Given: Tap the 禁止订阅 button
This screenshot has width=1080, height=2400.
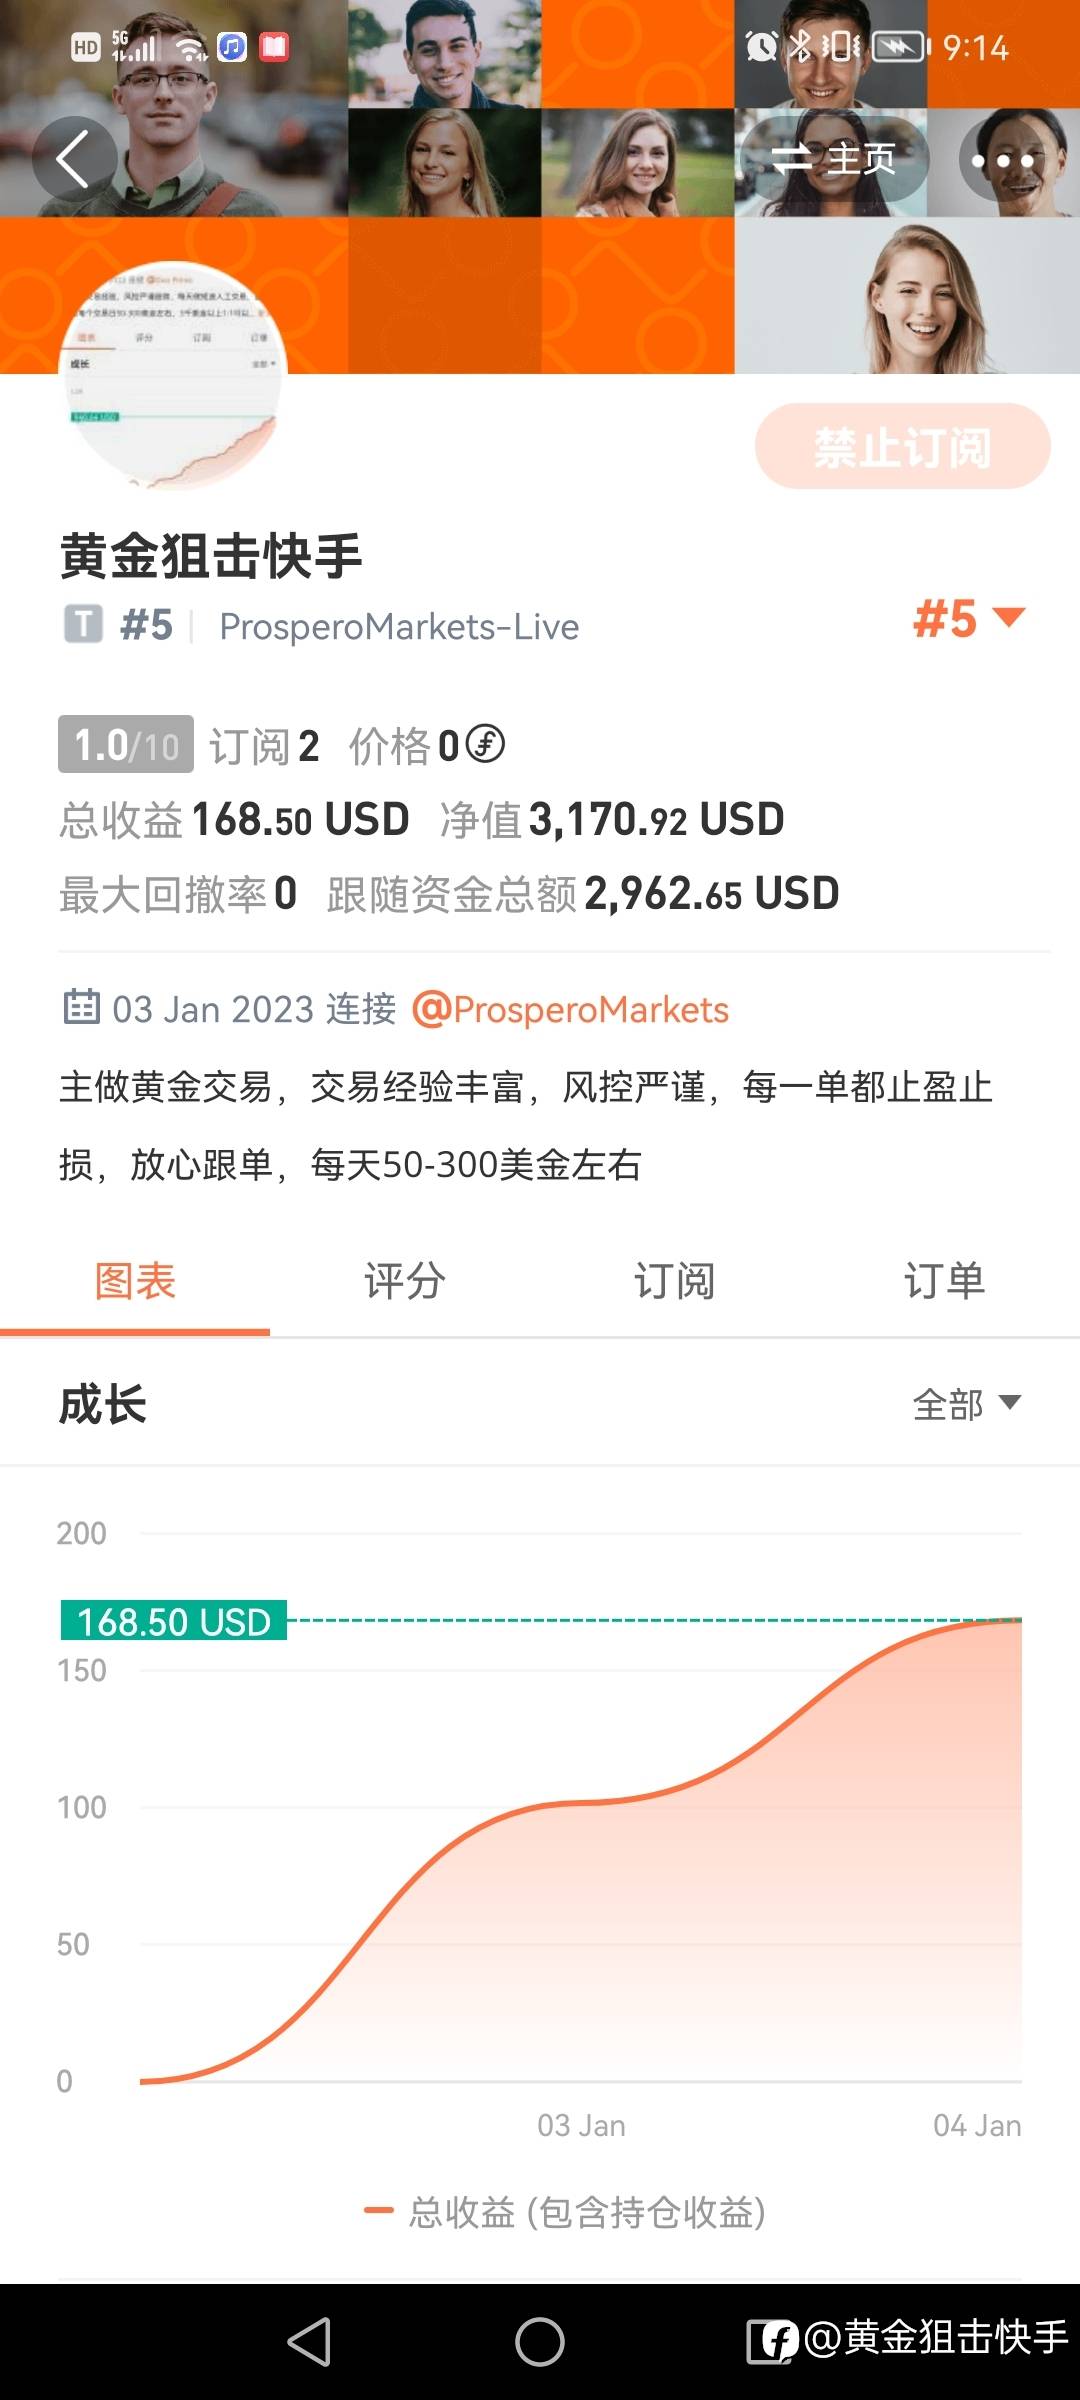Looking at the screenshot, I should point(902,447).
